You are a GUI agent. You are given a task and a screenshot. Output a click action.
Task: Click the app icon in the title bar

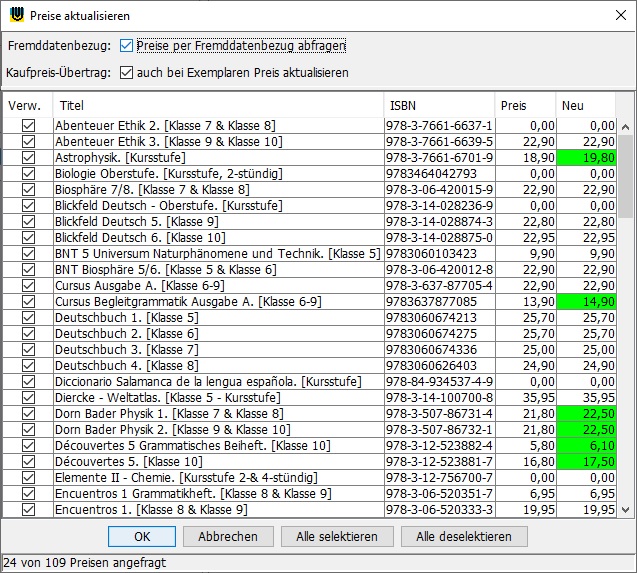click(x=15, y=15)
